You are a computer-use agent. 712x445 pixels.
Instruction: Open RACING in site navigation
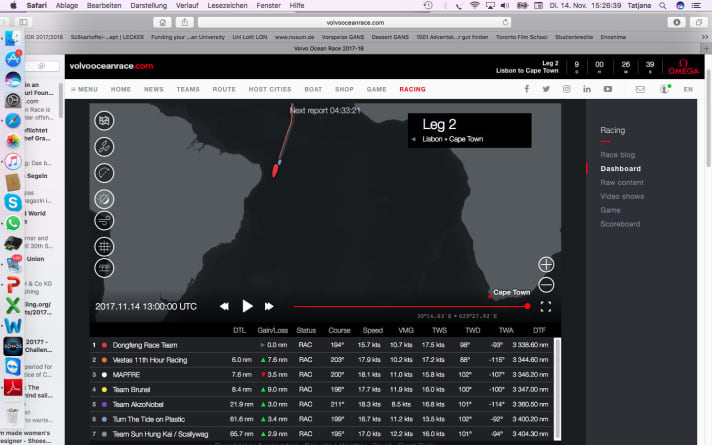(412, 89)
